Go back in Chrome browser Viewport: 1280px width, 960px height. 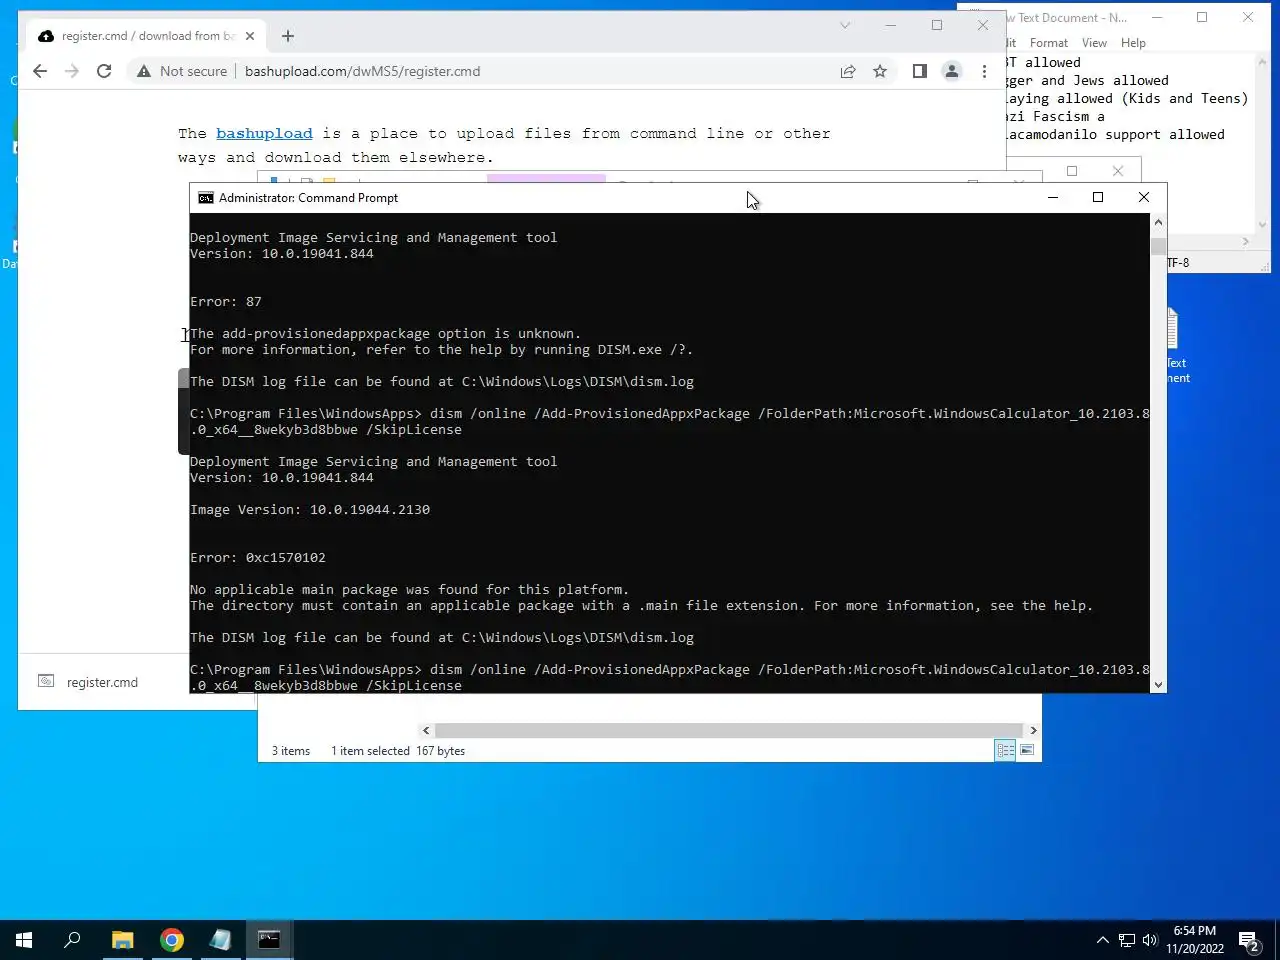tap(40, 71)
